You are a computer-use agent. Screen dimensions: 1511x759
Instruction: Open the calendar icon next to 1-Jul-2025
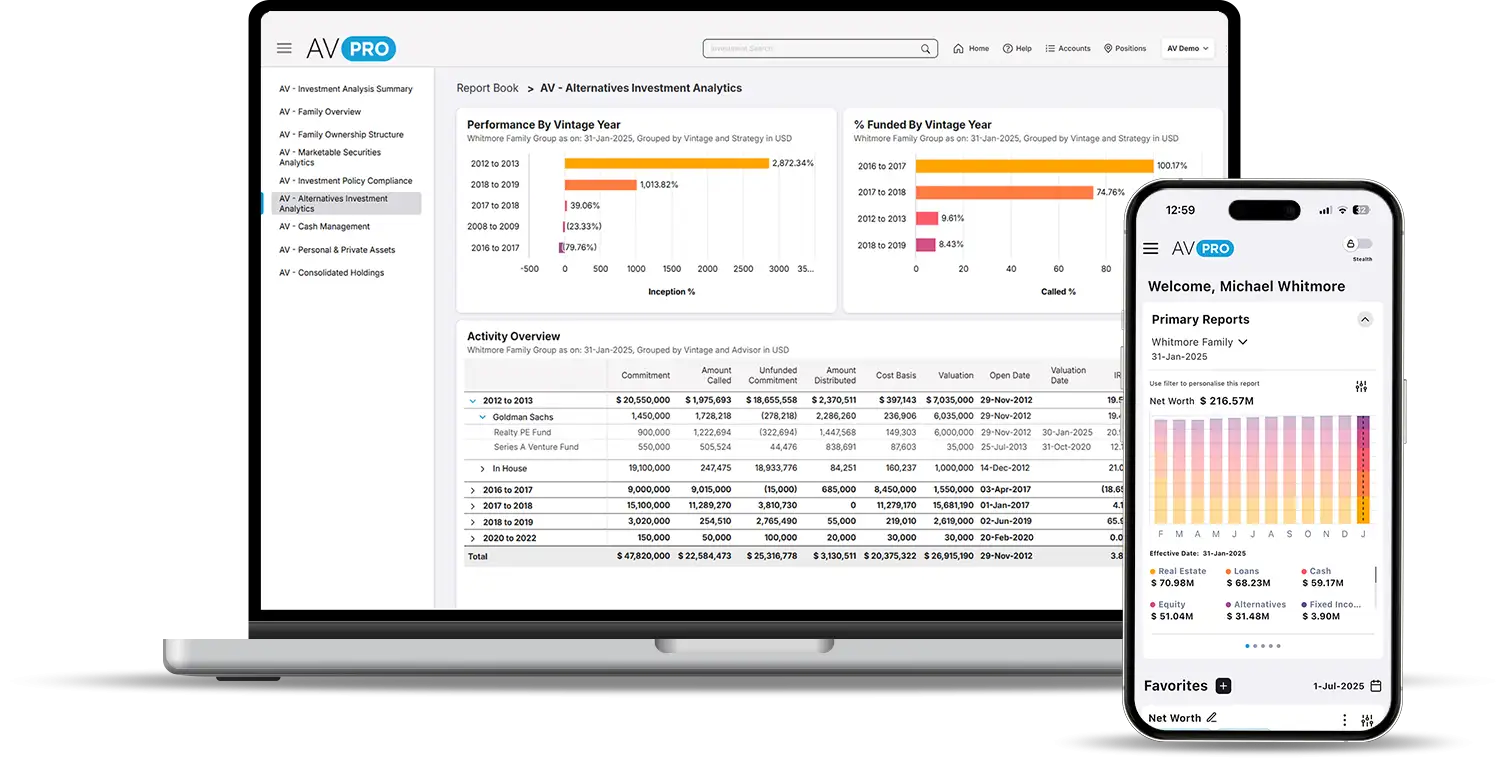coord(1376,686)
